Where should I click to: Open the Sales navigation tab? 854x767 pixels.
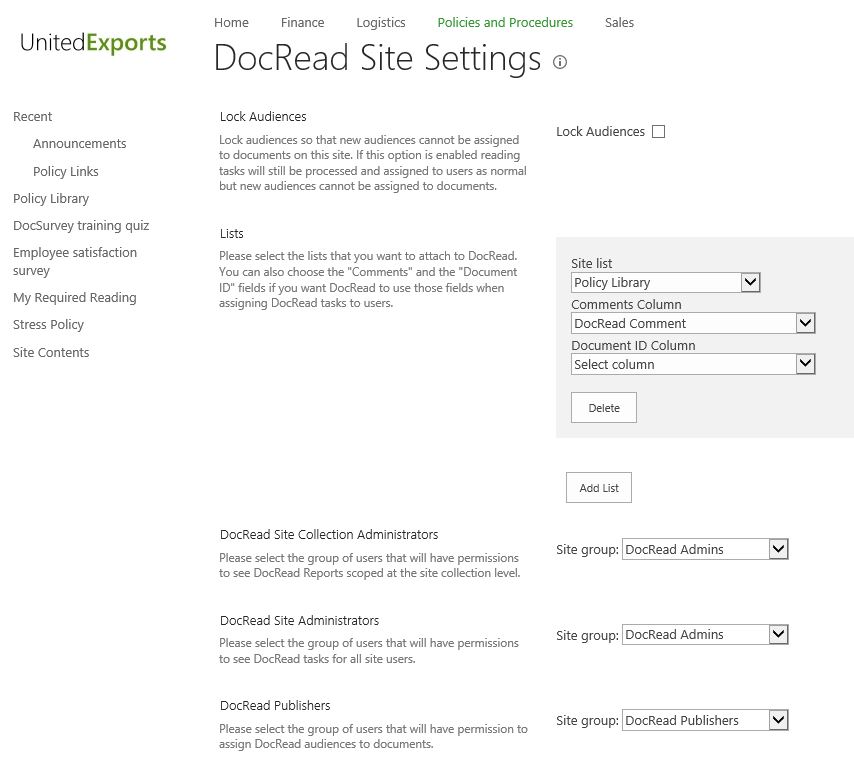619,22
